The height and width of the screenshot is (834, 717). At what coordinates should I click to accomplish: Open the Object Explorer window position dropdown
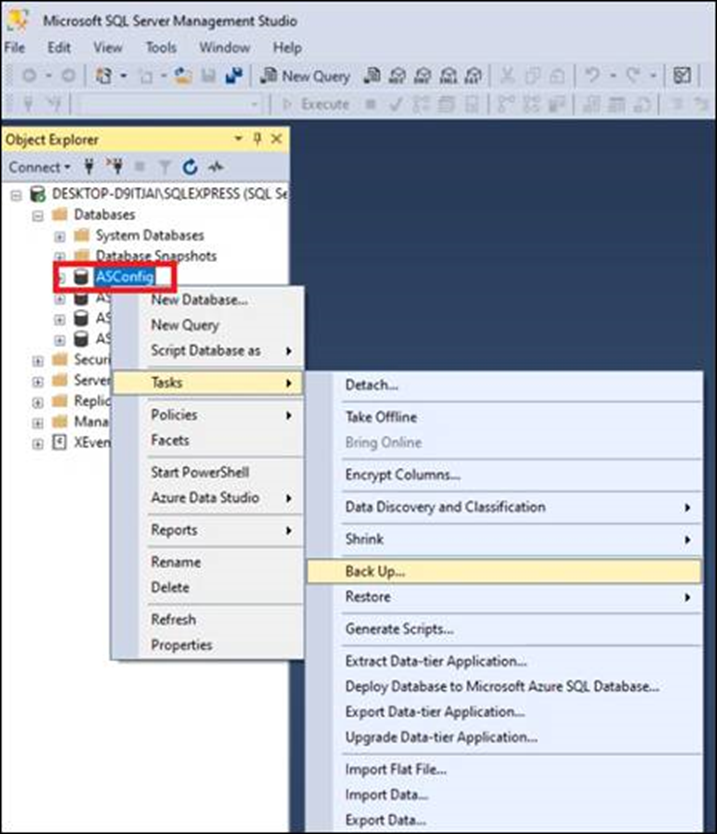point(238,139)
